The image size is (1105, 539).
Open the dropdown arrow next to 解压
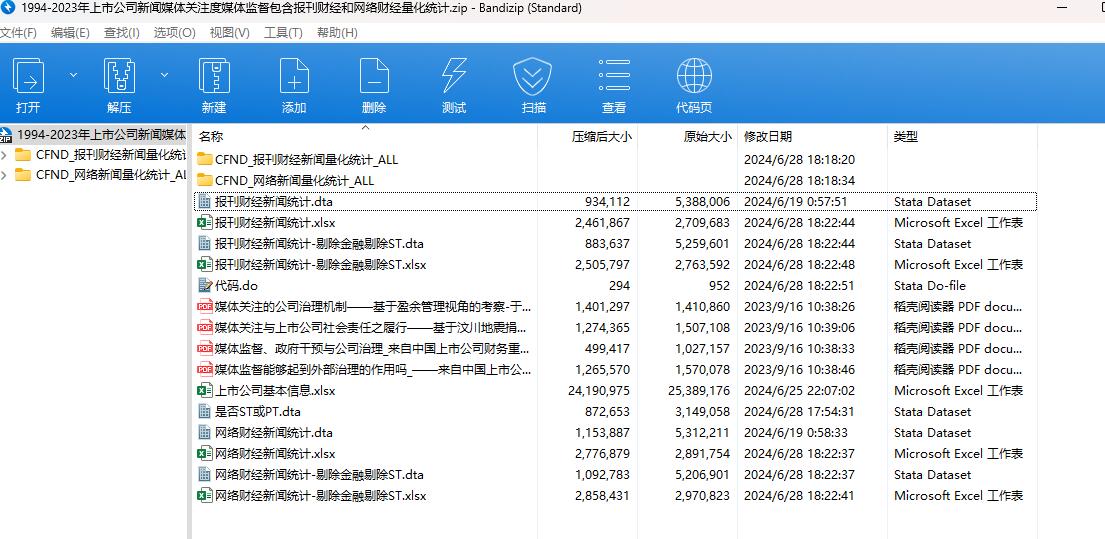pos(164,75)
